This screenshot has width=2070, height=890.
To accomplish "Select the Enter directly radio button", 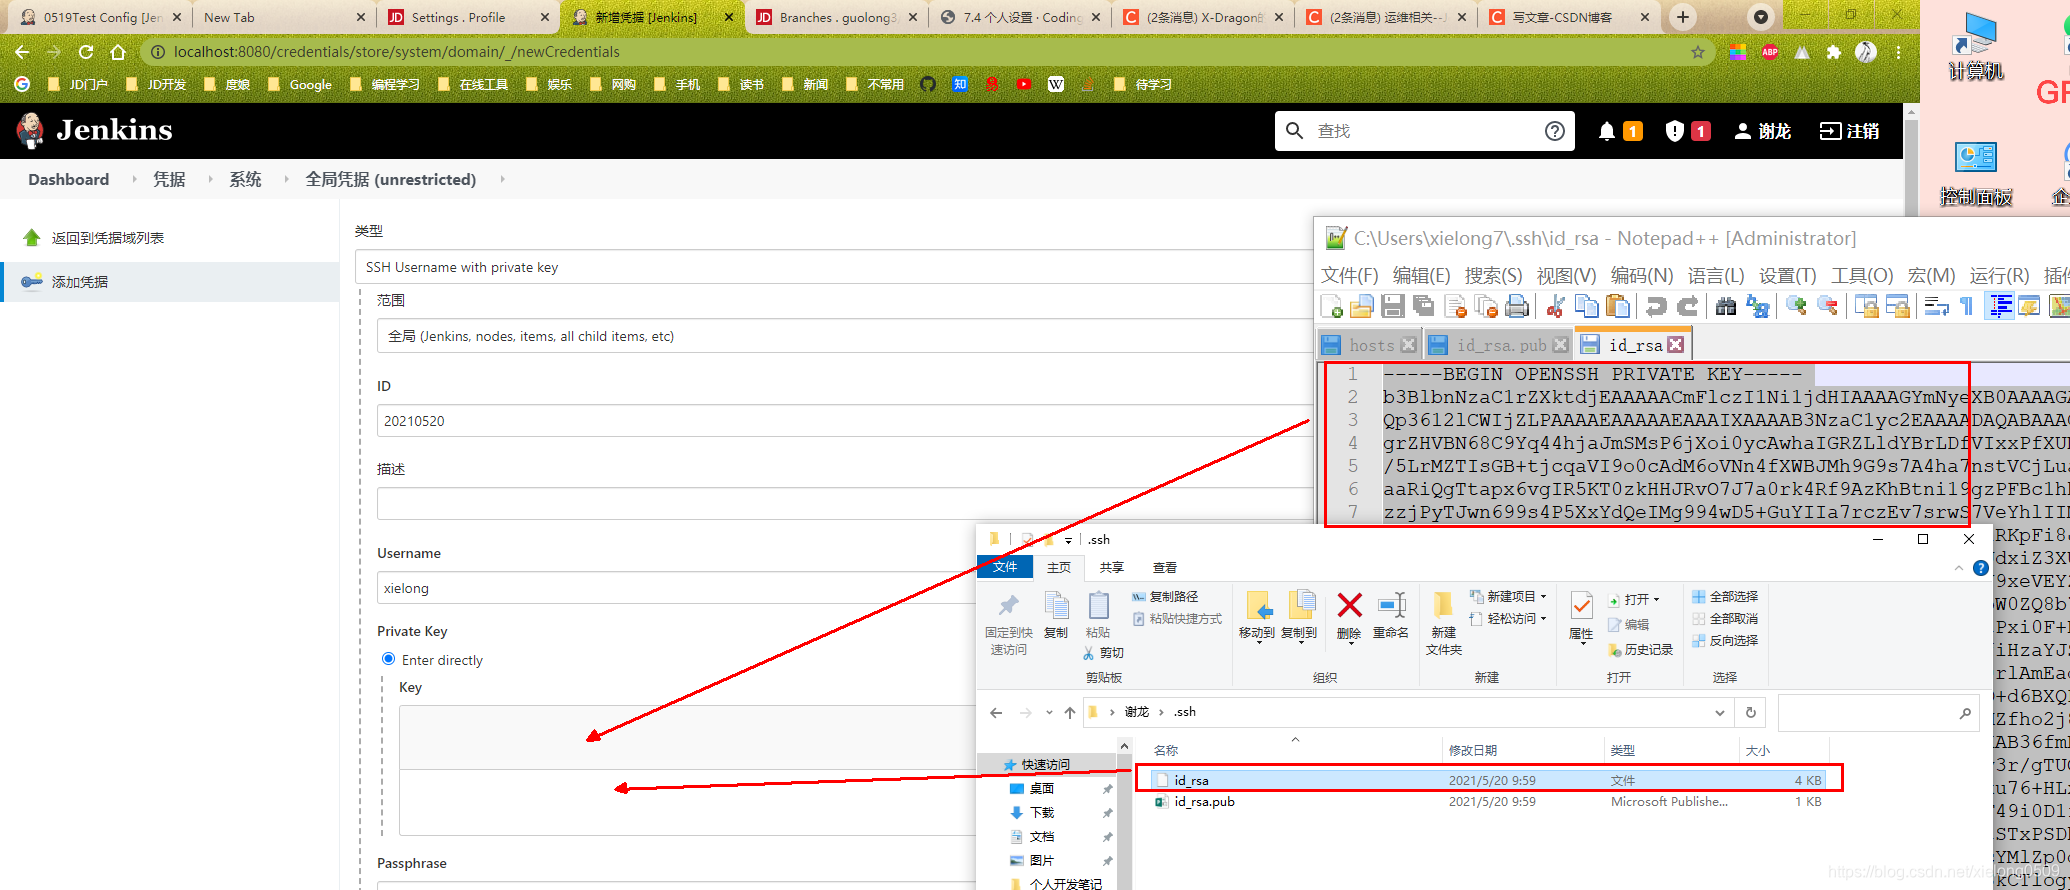I will point(389,659).
